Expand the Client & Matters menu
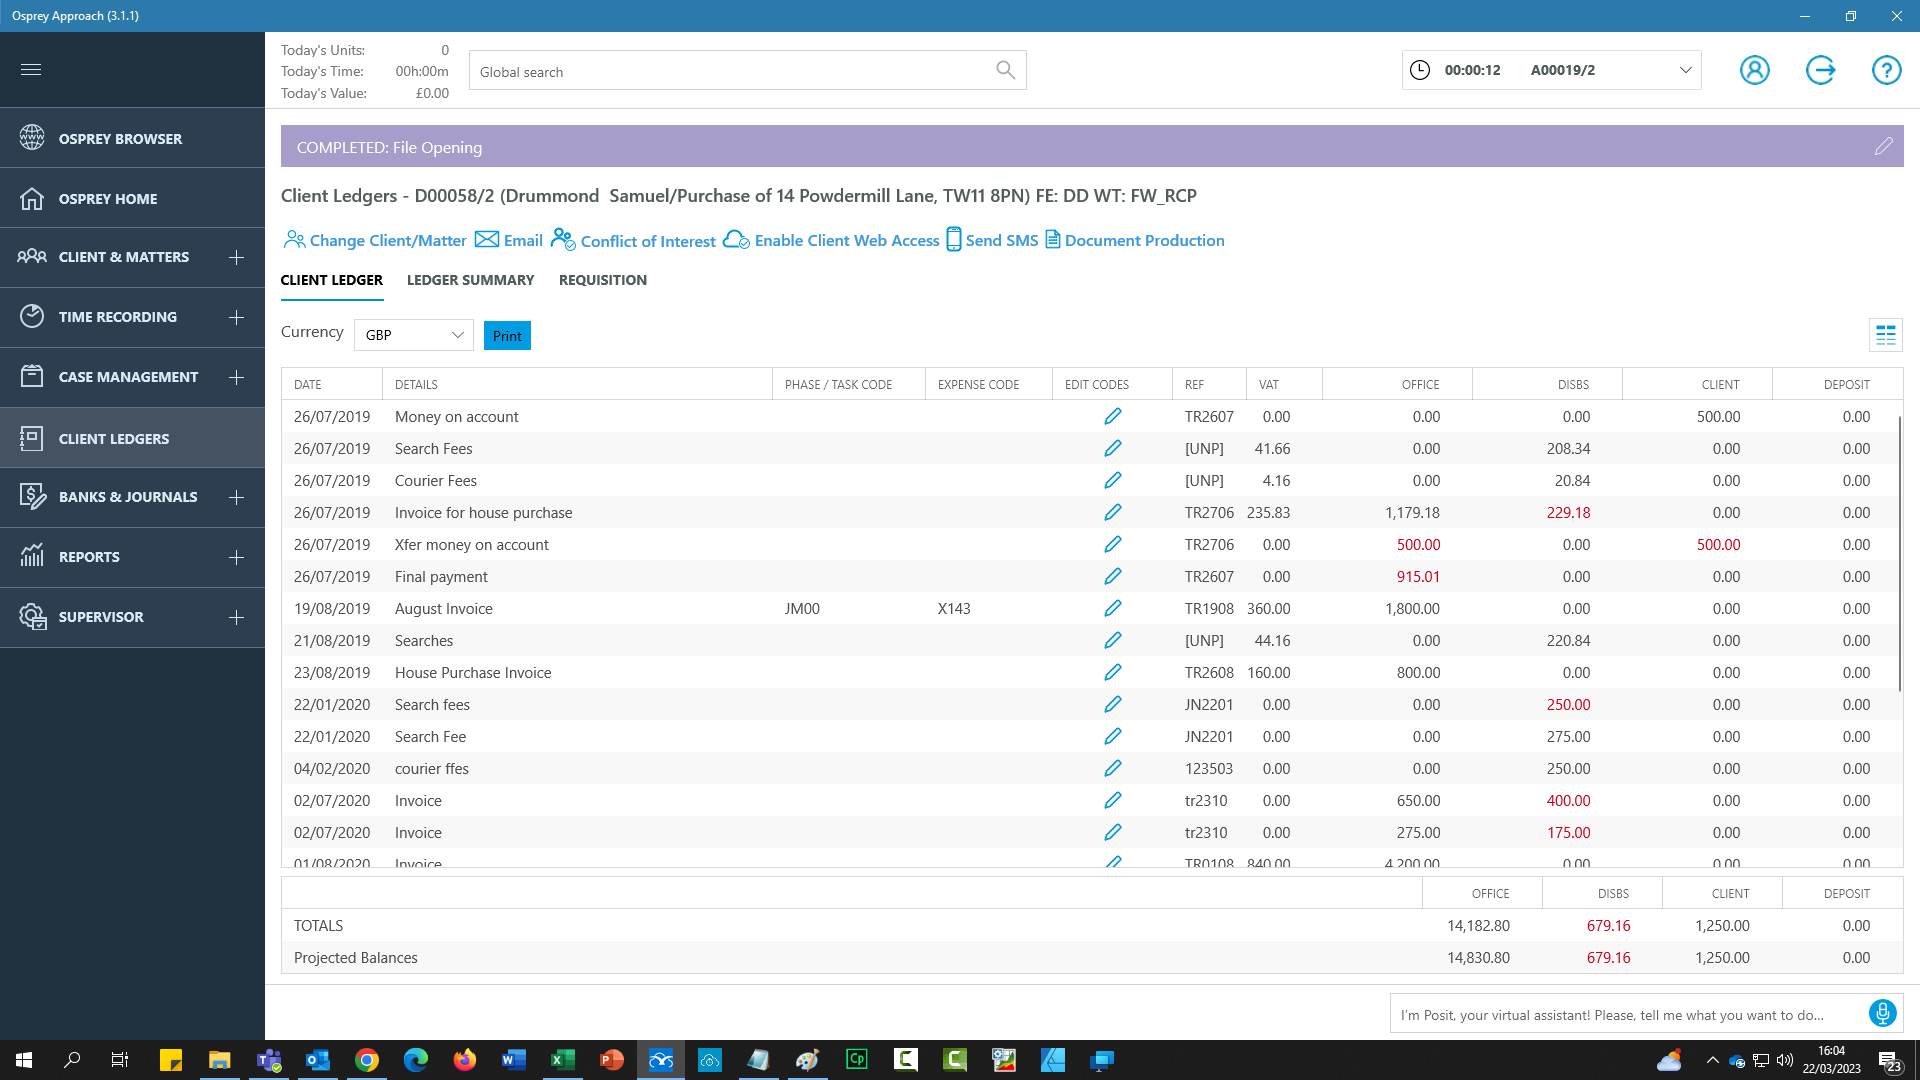1920x1080 pixels. pos(236,257)
